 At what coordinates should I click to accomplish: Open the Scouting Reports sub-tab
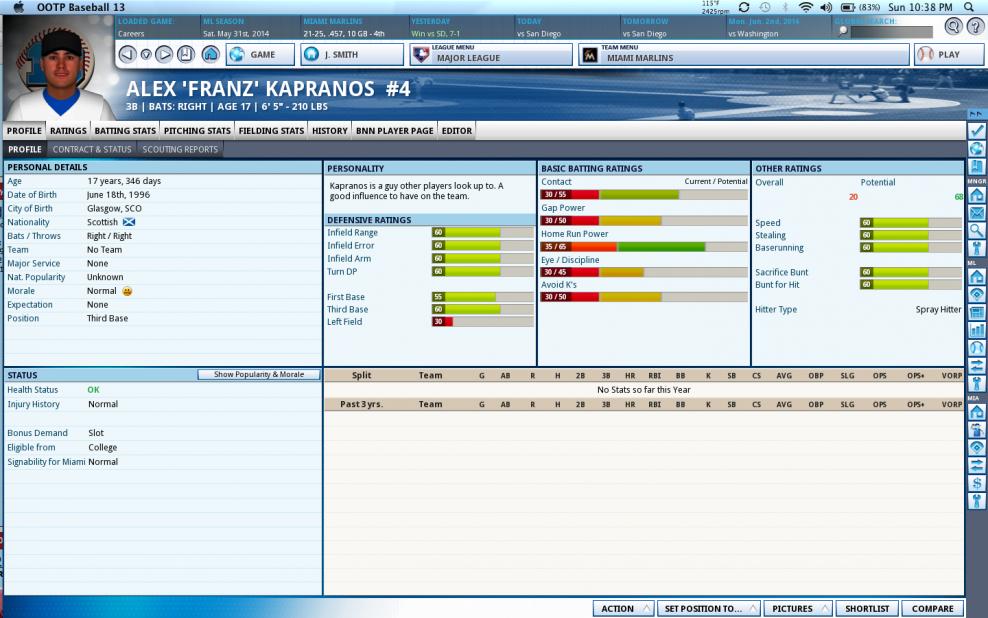179,149
